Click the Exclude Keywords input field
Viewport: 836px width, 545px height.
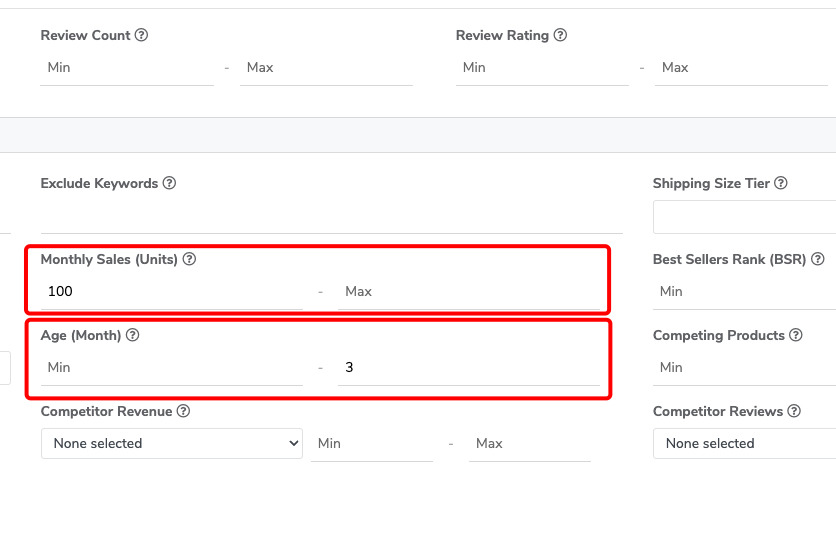tap(332, 217)
